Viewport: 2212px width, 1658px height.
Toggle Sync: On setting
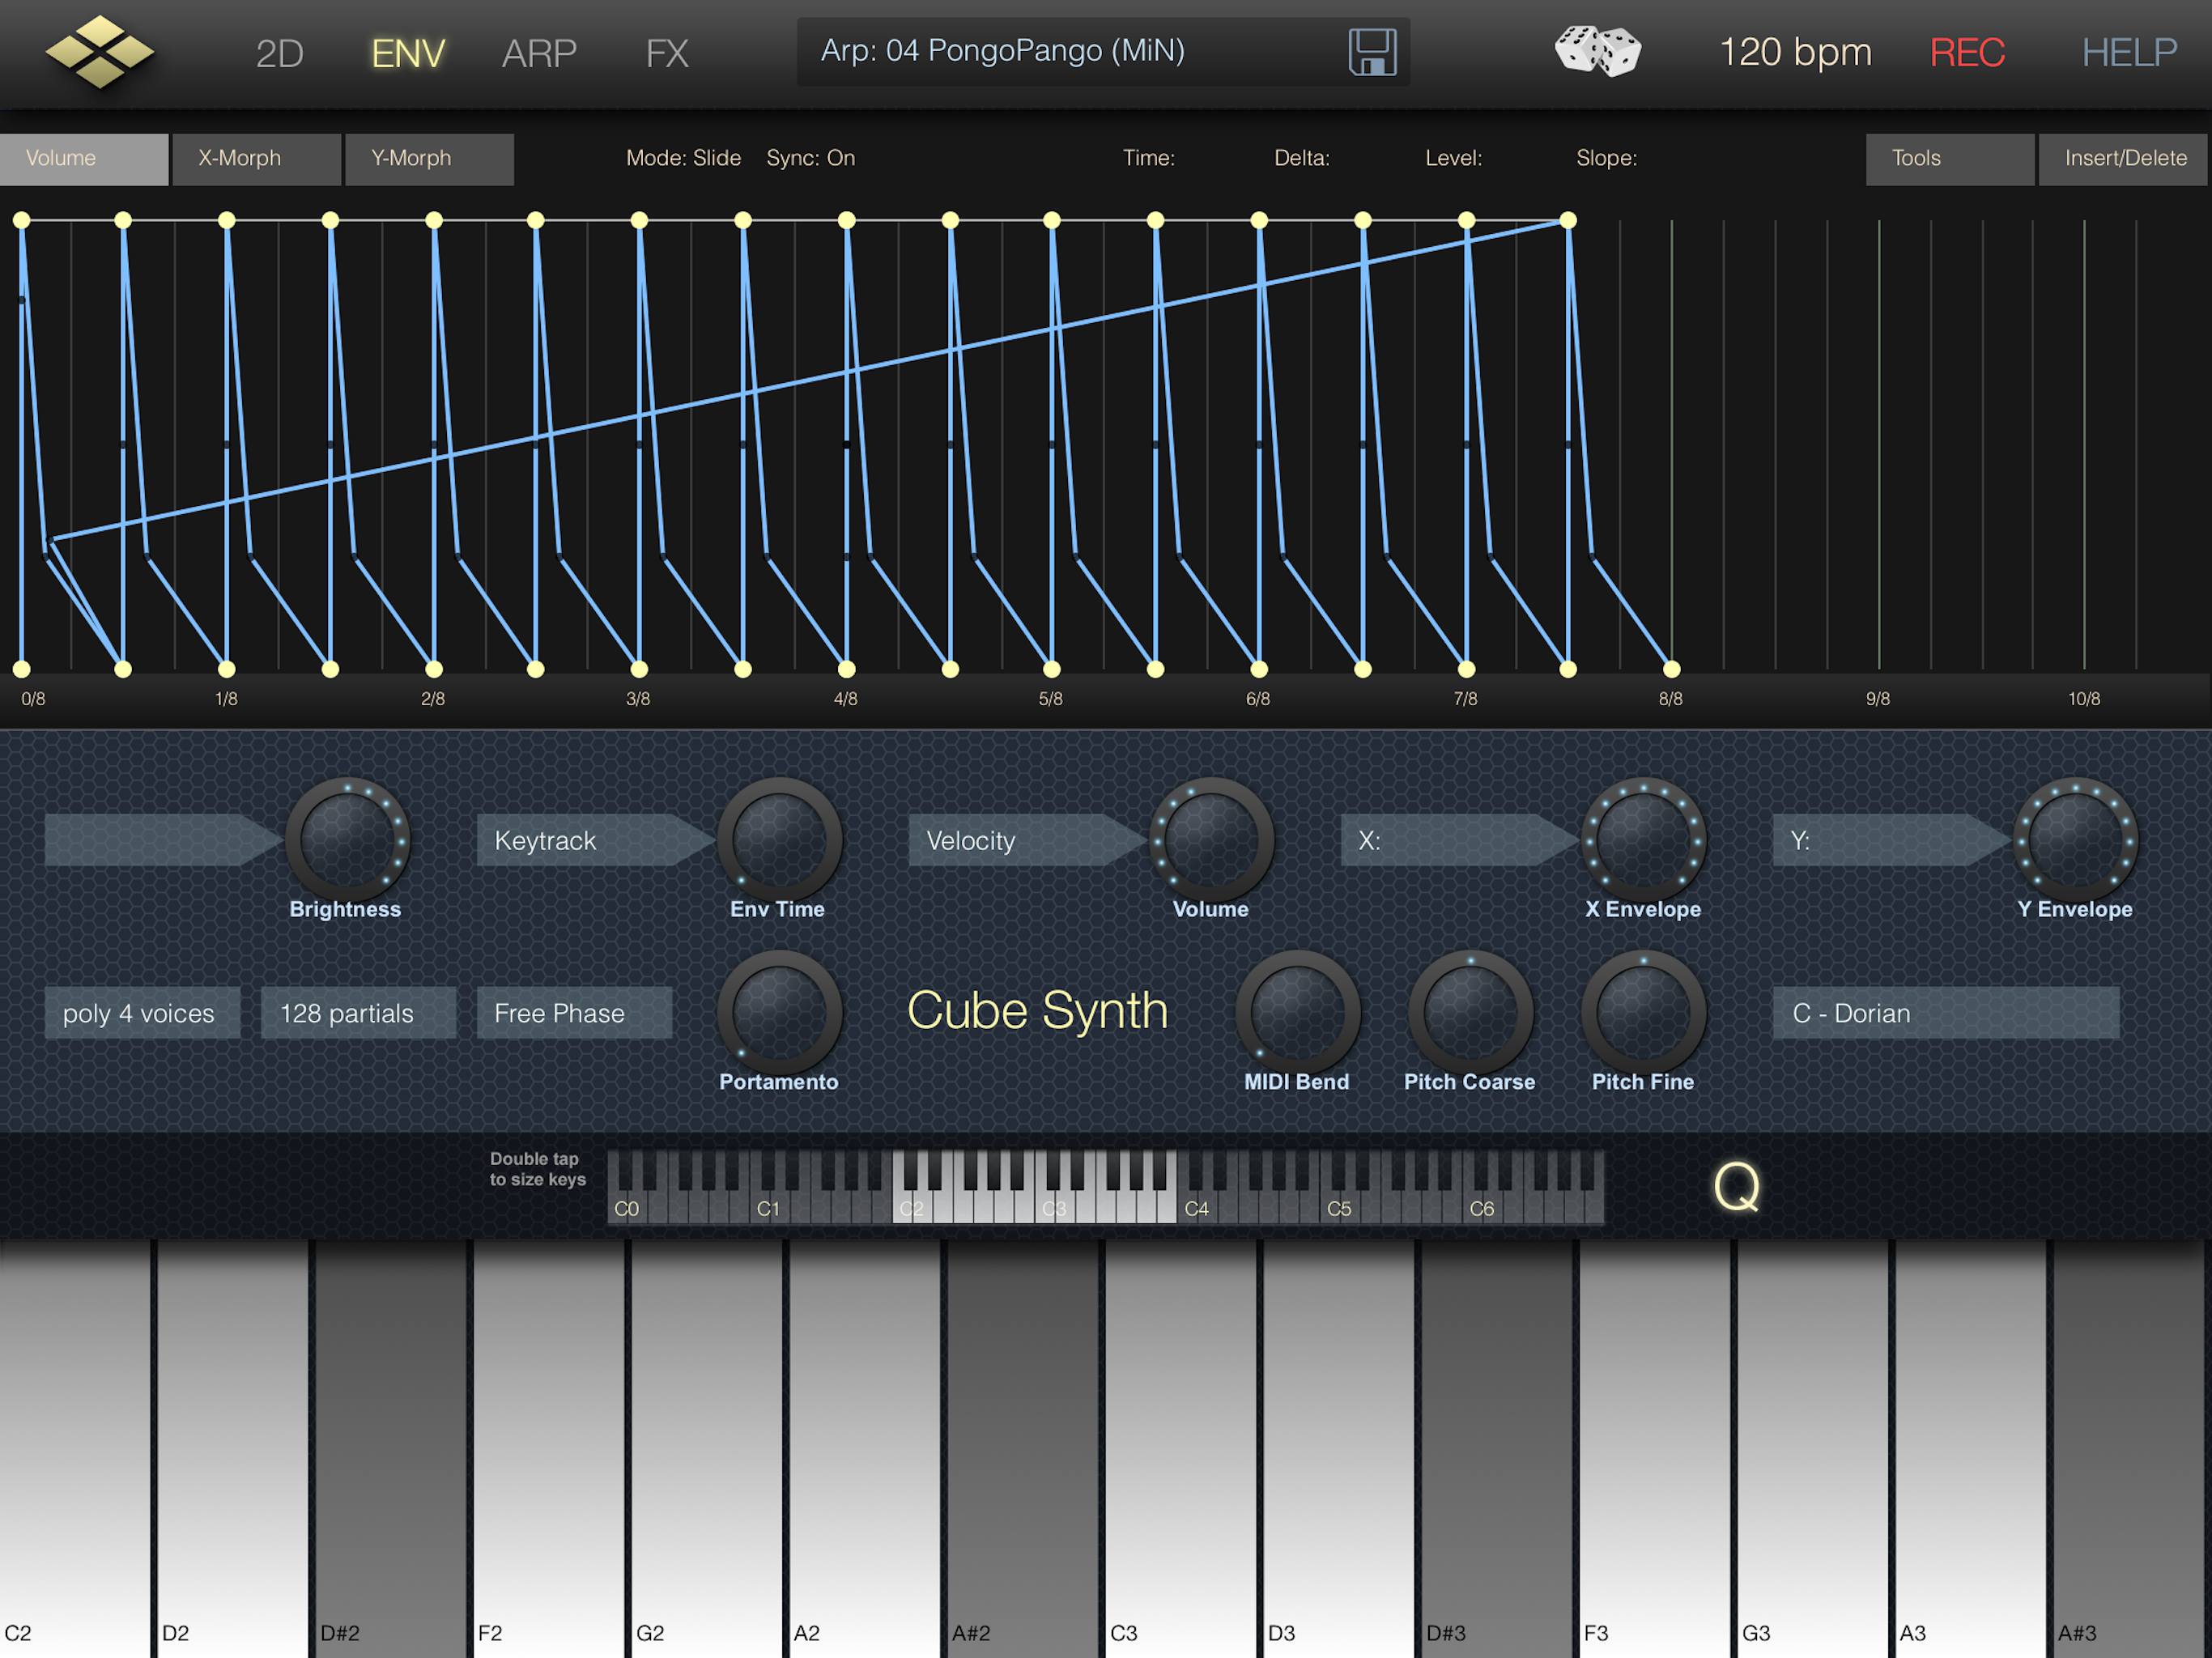[x=810, y=158]
